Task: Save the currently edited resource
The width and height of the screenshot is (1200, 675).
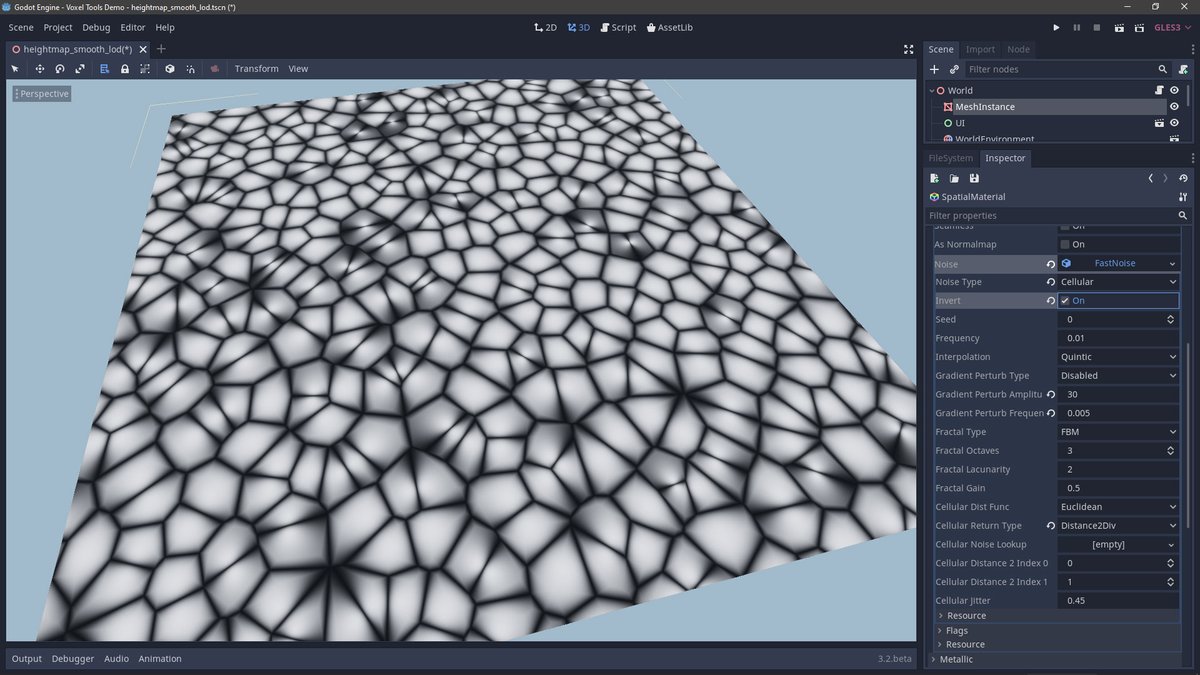Action: click(x=974, y=178)
